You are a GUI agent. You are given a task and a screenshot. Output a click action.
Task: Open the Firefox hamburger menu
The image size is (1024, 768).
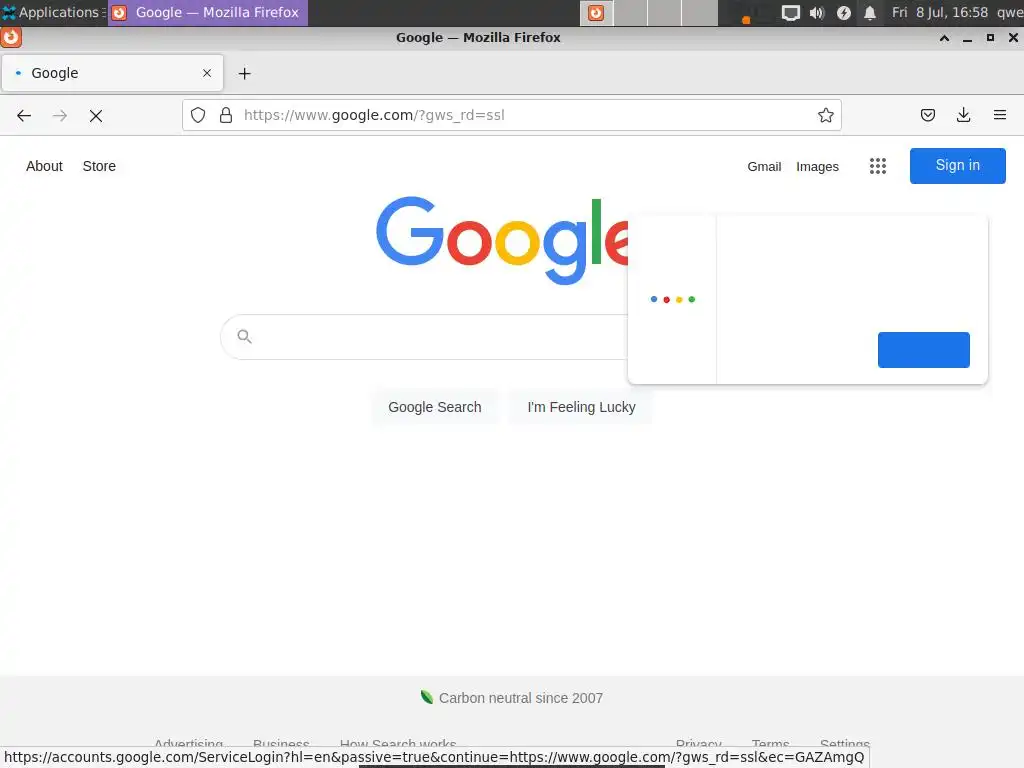coord(1000,116)
